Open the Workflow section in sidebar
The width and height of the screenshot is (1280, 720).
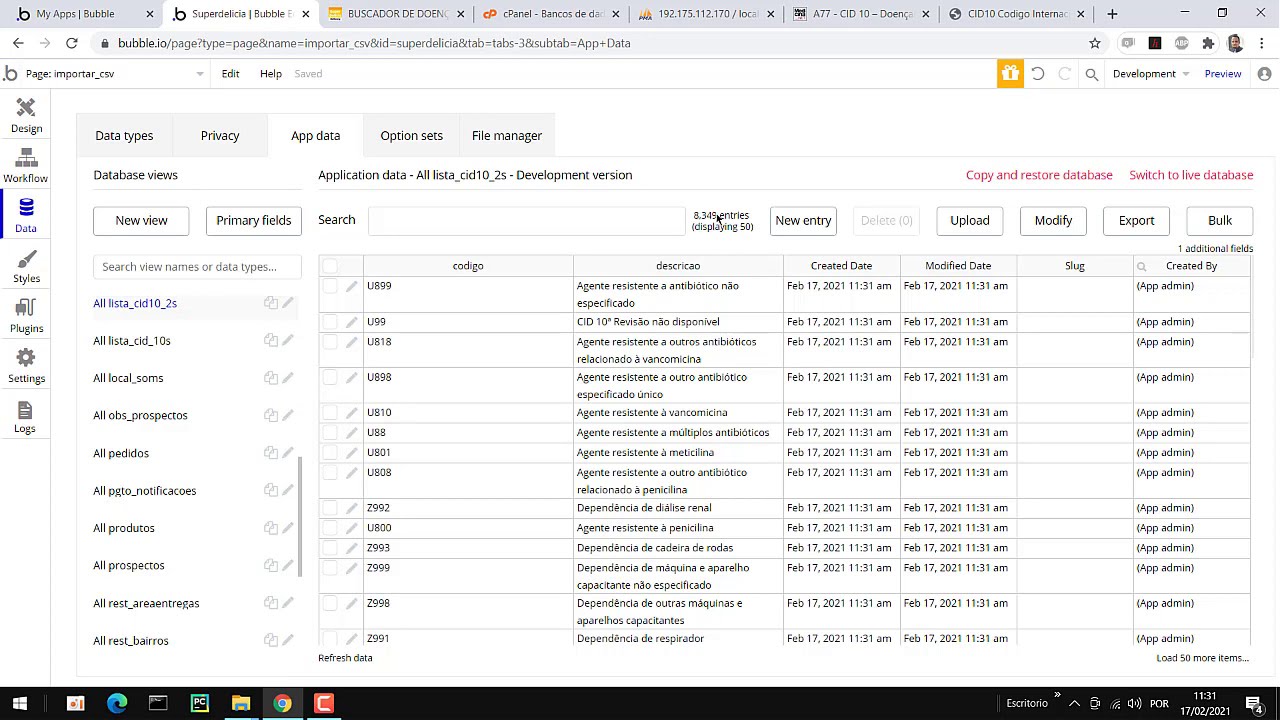pyautogui.click(x=26, y=166)
